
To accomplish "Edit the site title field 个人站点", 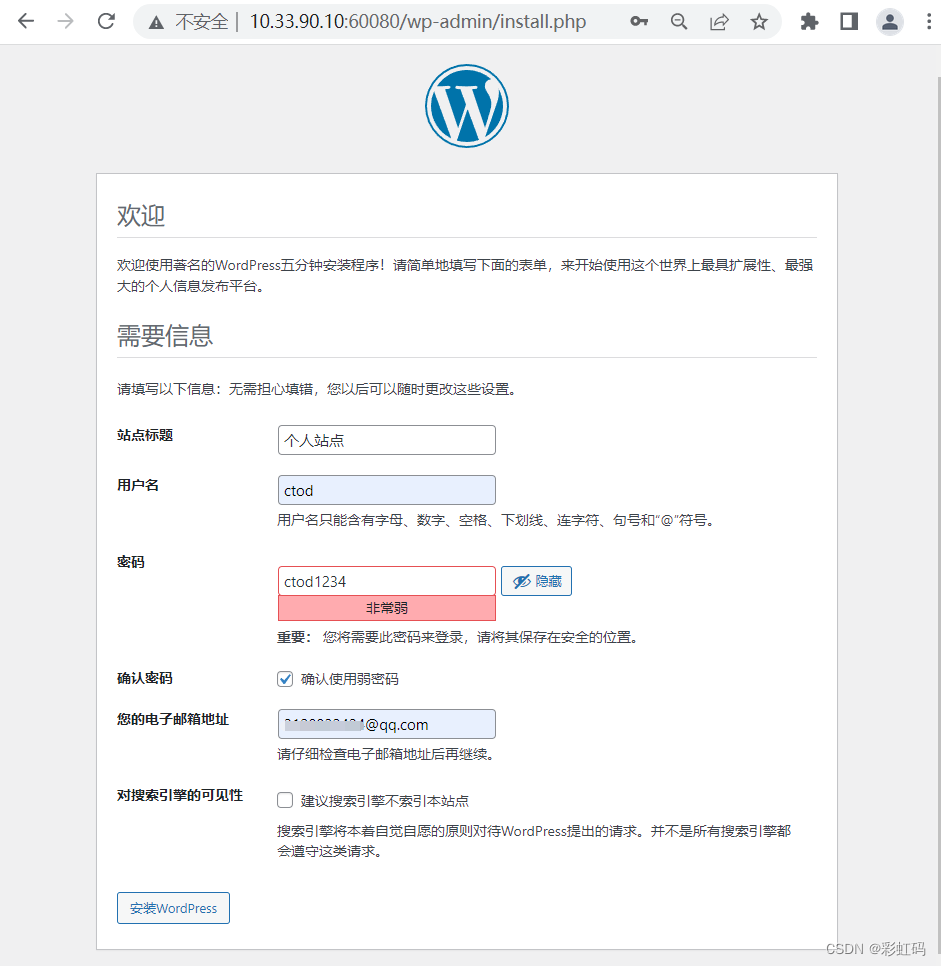I will coord(386,440).
